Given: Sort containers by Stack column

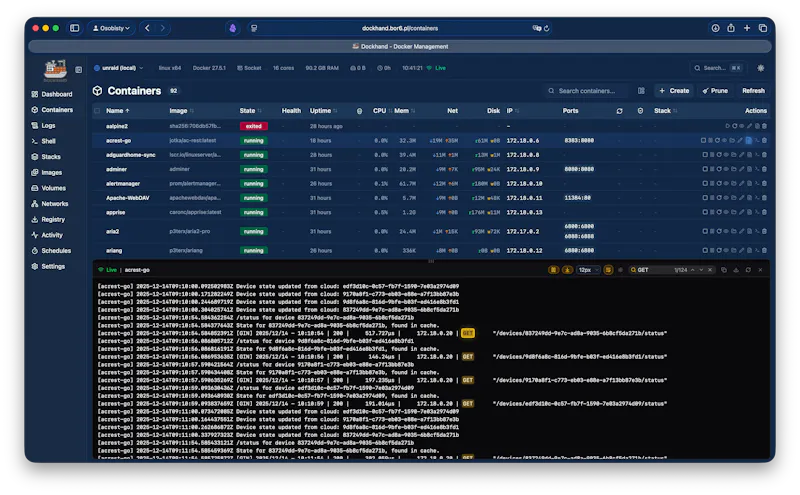Looking at the screenshot, I should (665, 111).
